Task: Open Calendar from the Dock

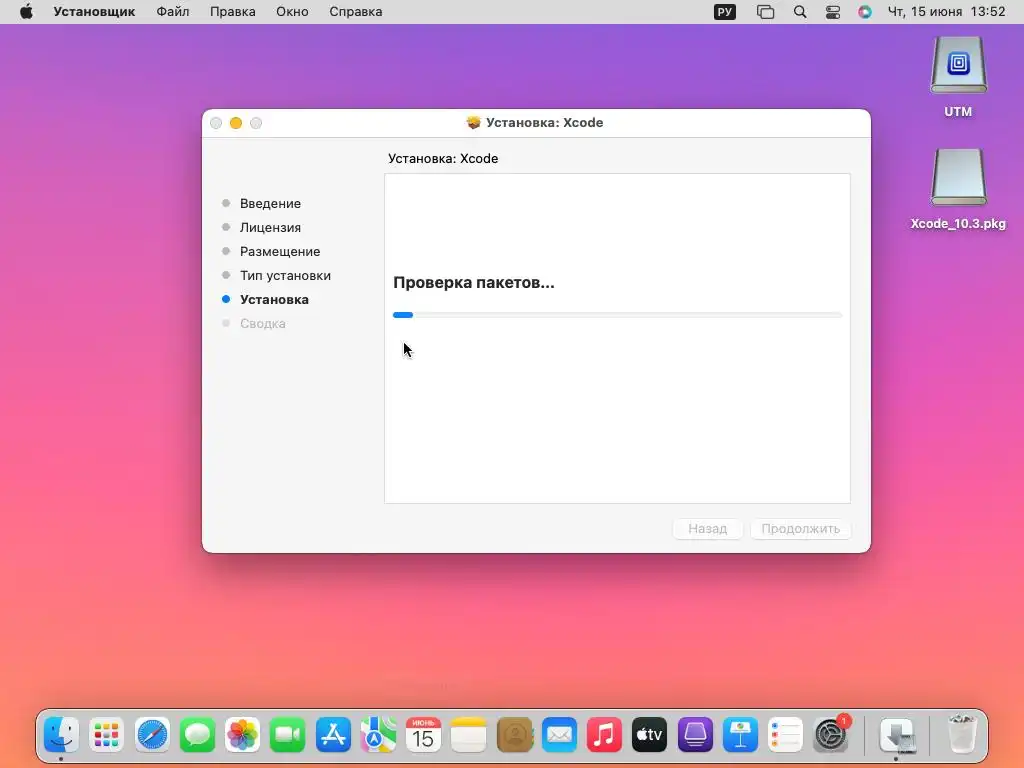Action: pyautogui.click(x=423, y=735)
